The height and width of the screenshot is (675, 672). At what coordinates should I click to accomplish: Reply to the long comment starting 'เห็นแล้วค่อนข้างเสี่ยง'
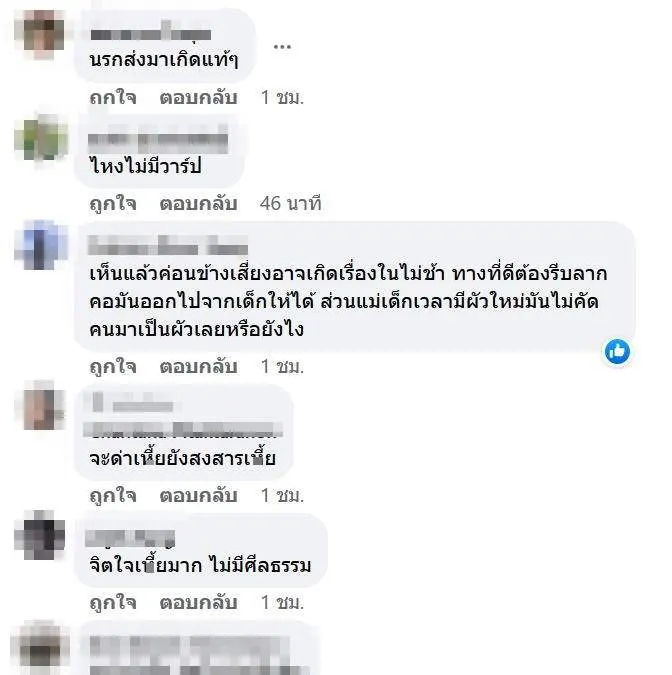(198, 366)
